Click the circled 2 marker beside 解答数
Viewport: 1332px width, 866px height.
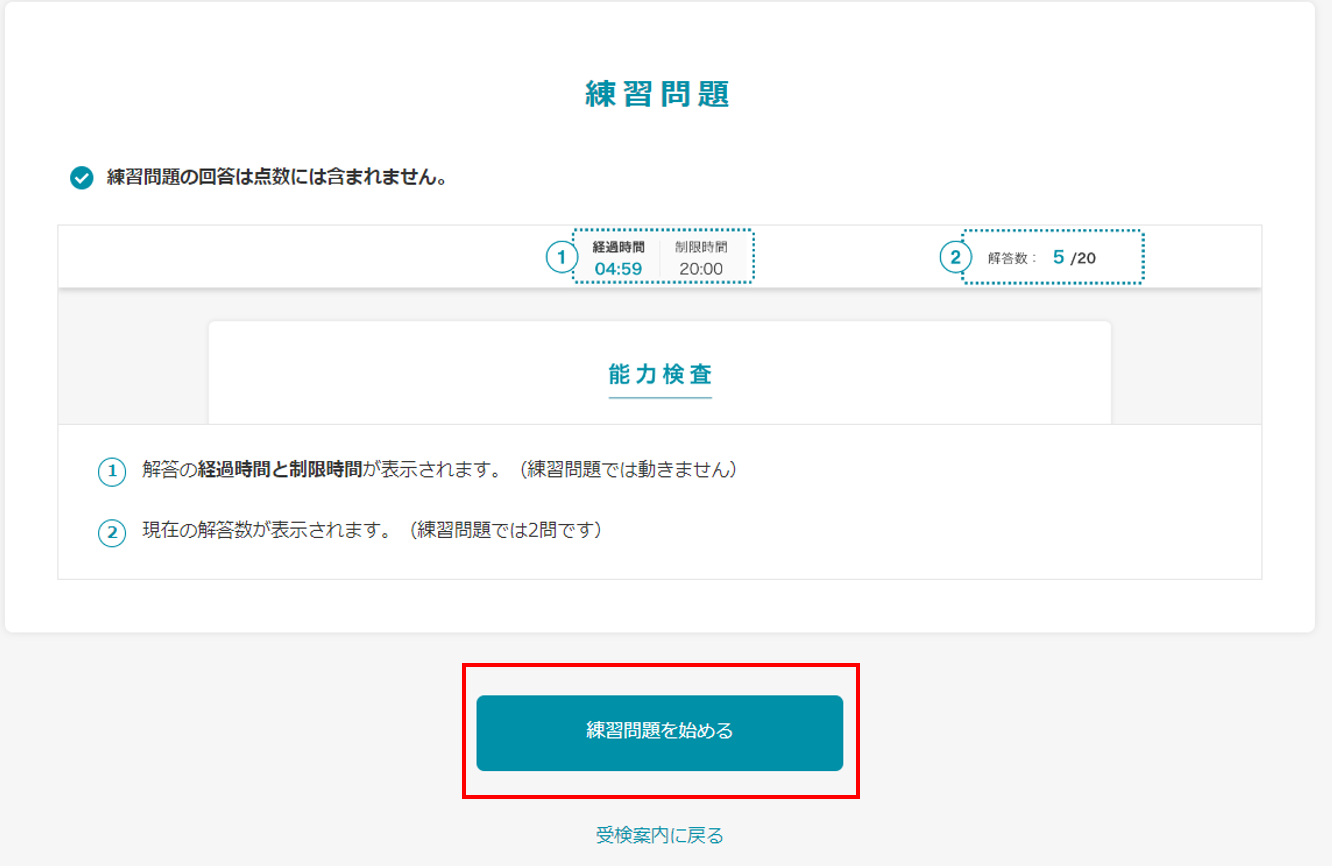pos(955,257)
